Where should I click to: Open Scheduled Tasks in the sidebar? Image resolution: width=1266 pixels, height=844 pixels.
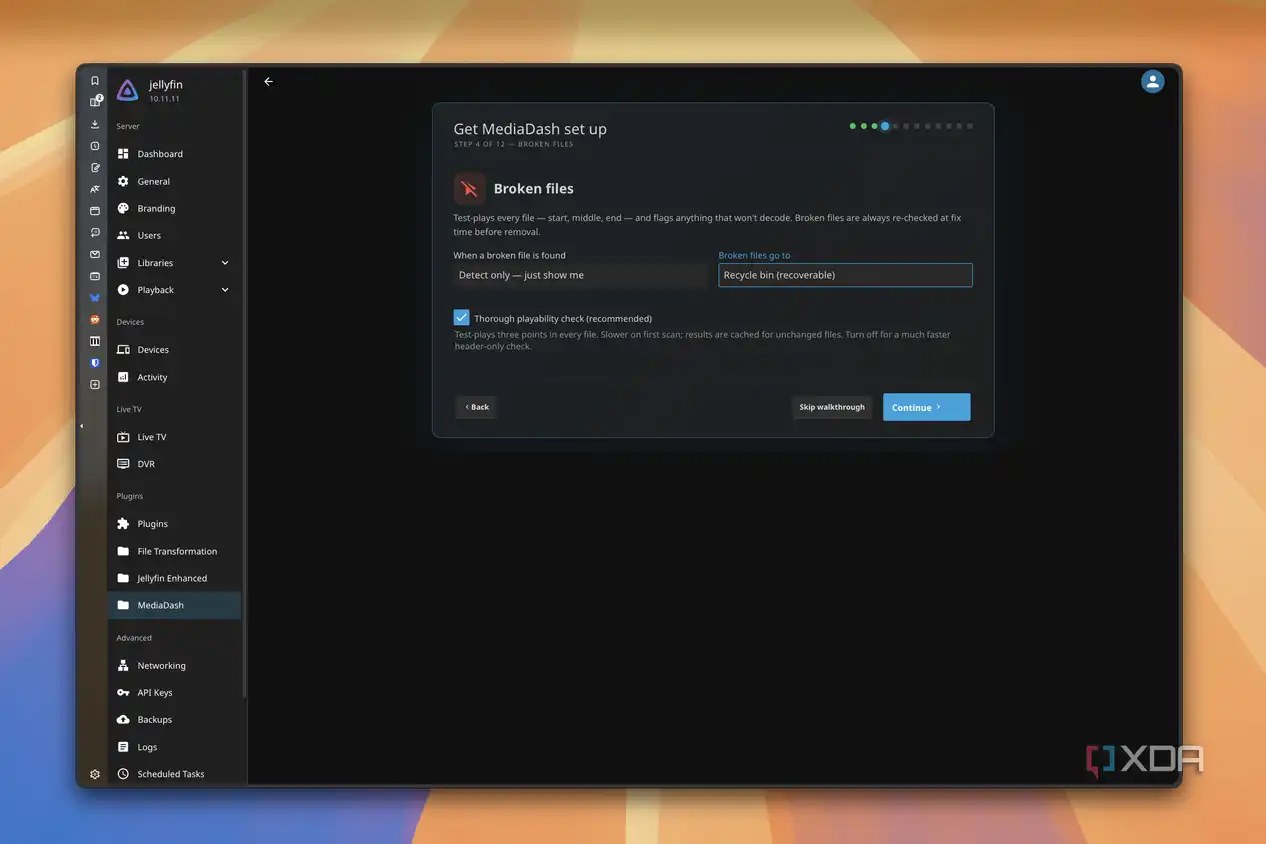[x=174, y=774]
